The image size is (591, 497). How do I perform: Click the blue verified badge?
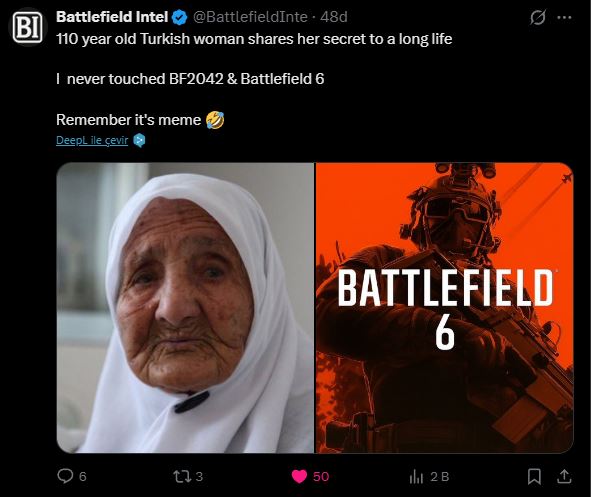point(179,18)
